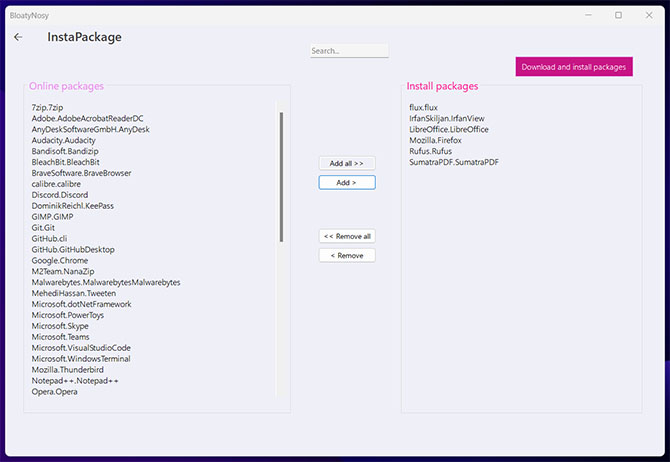670x462 pixels.
Task: Select Git.Git package
Action: [x=43, y=228]
